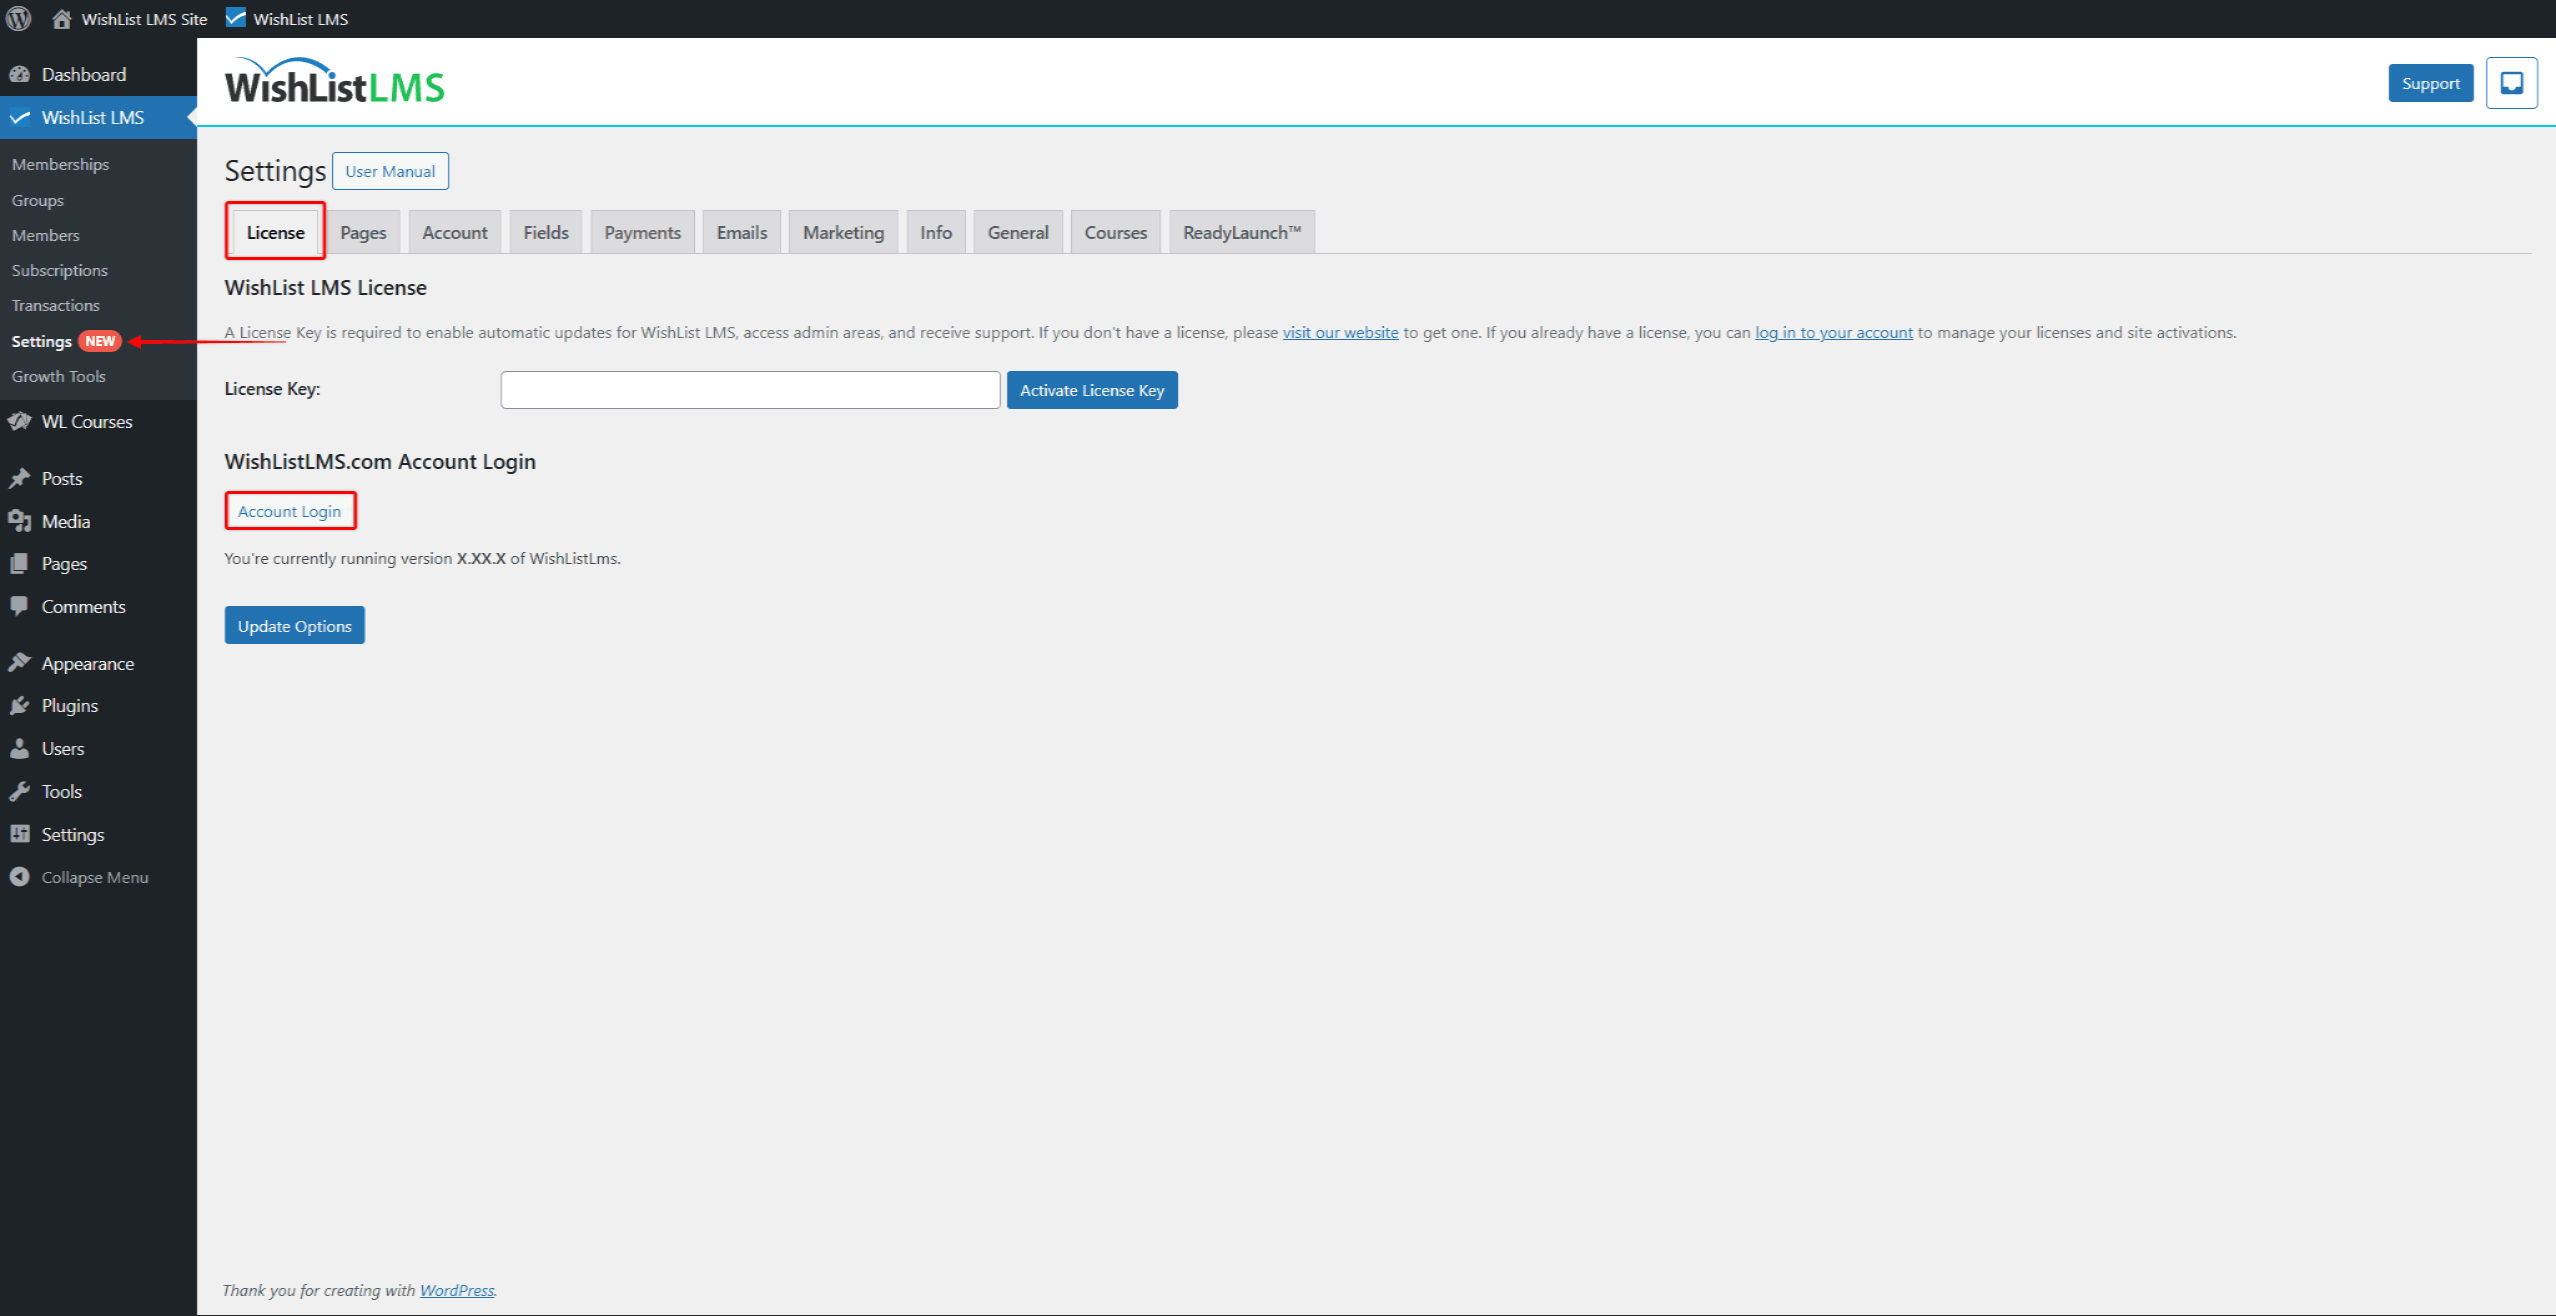Open the ReadyLaunch settings tab
Screen dimensions: 2556x1316
[1241, 231]
